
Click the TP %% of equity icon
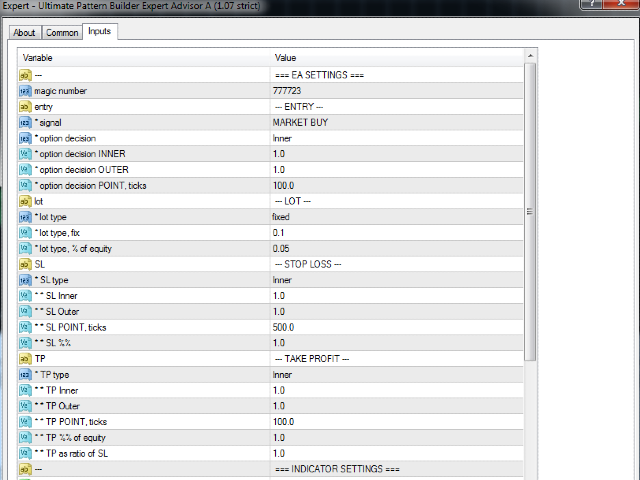(25, 438)
